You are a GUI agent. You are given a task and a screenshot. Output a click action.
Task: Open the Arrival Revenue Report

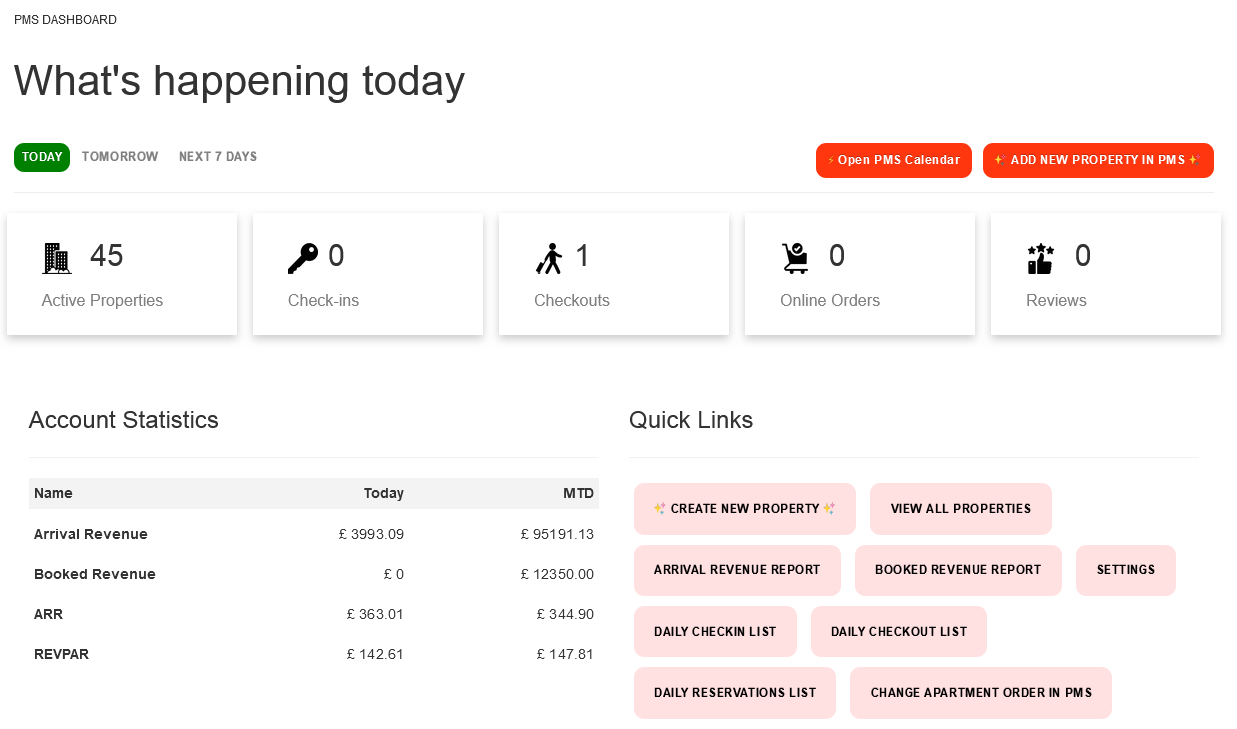tap(737, 570)
